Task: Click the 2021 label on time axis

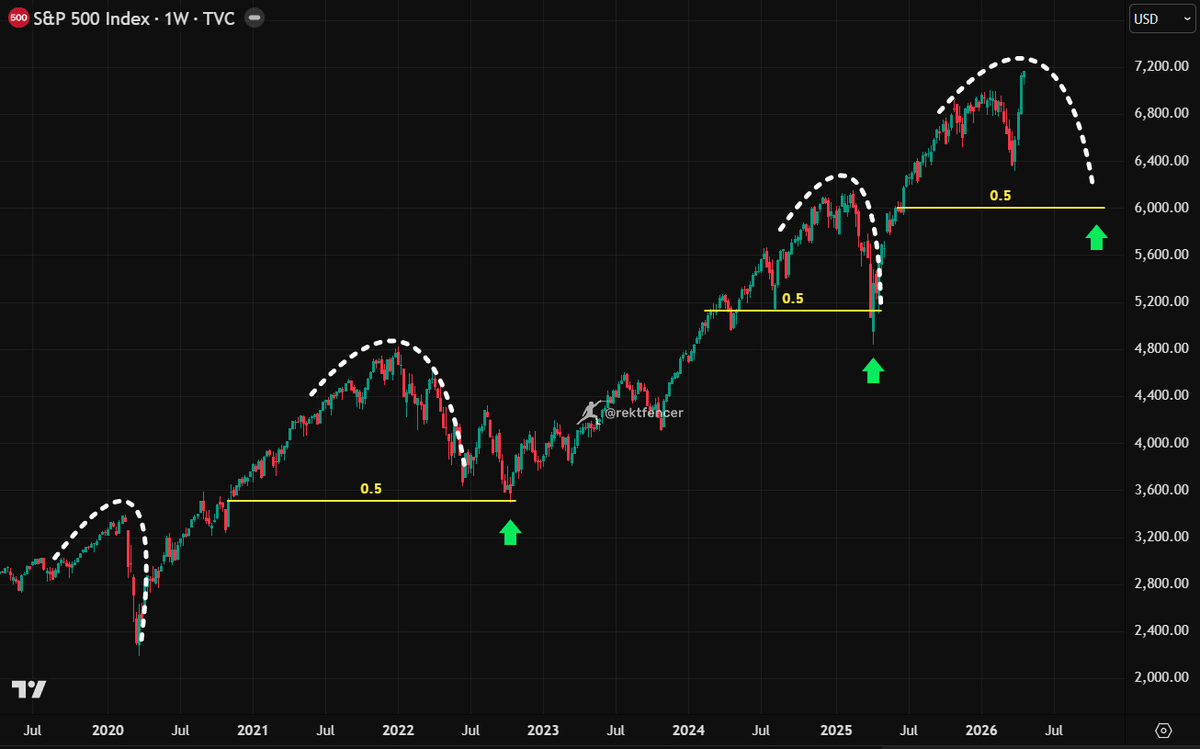Action: (x=252, y=730)
